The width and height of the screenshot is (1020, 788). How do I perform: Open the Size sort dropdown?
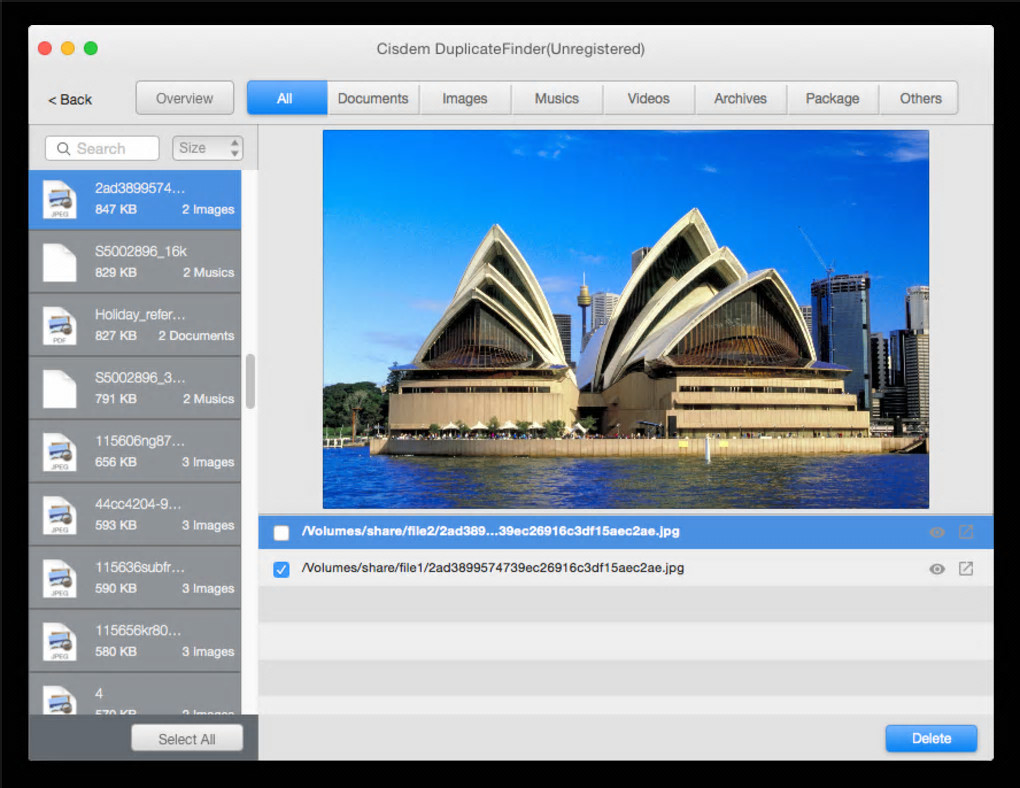[208, 148]
